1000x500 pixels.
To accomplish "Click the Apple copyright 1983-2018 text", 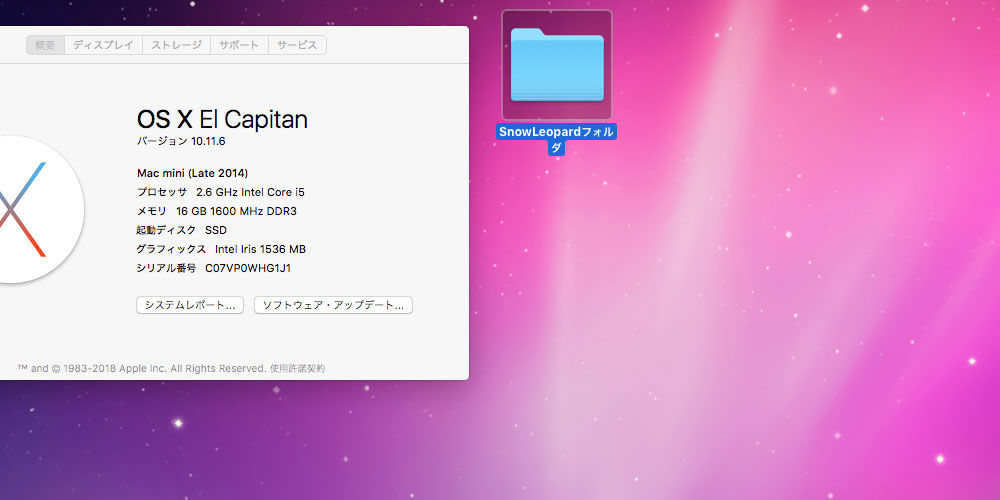I will pos(142,369).
